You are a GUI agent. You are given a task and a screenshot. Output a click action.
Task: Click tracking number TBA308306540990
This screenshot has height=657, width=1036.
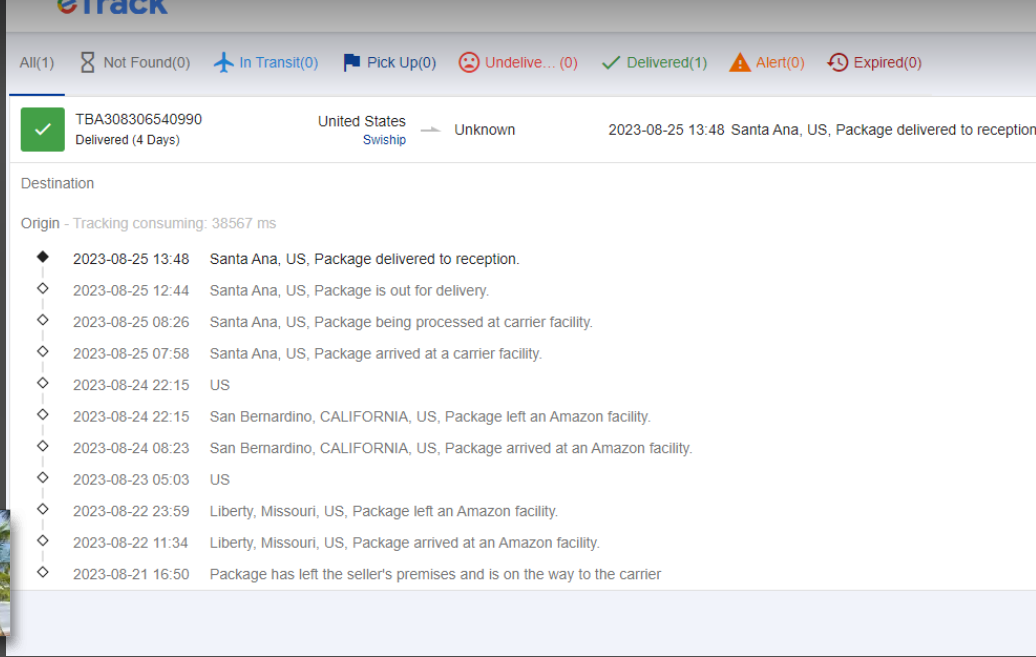(x=139, y=120)
